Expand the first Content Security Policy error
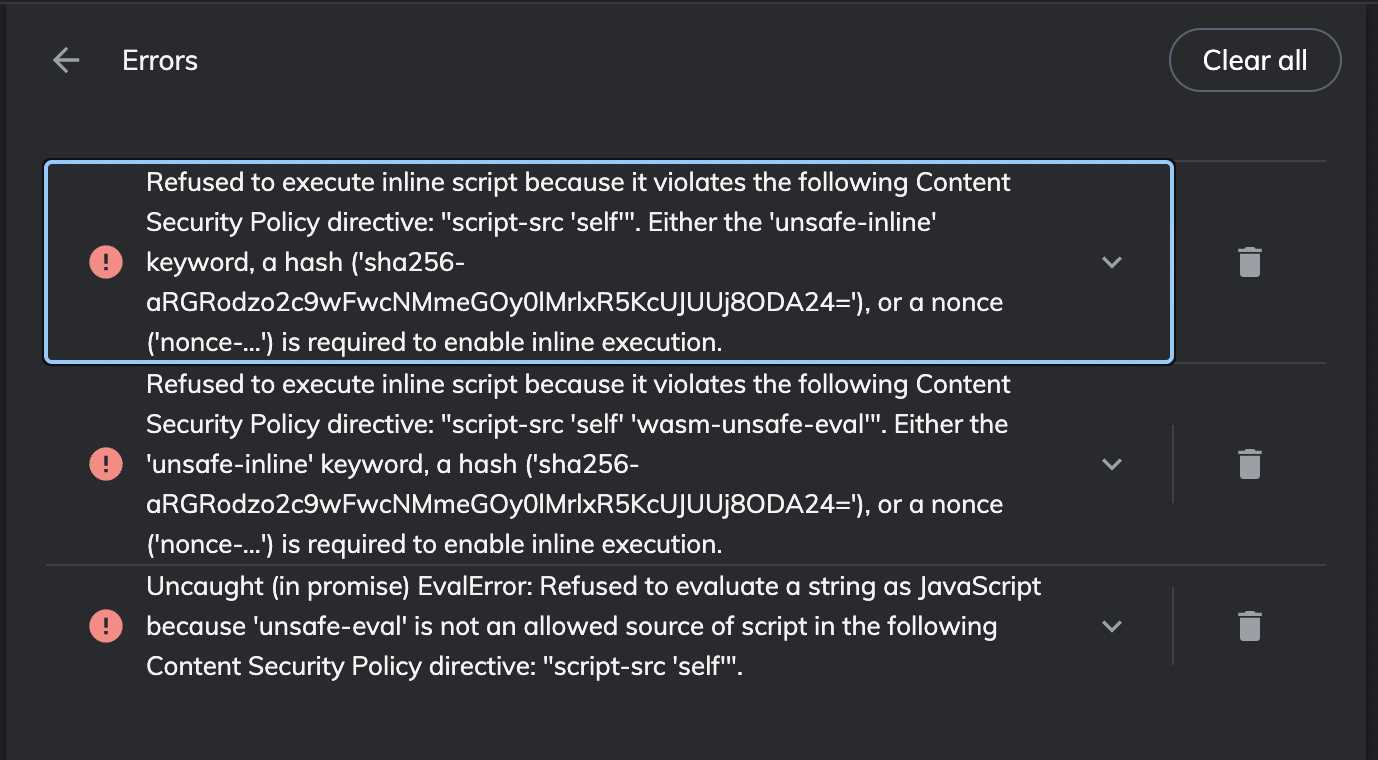 point(1111,262)
